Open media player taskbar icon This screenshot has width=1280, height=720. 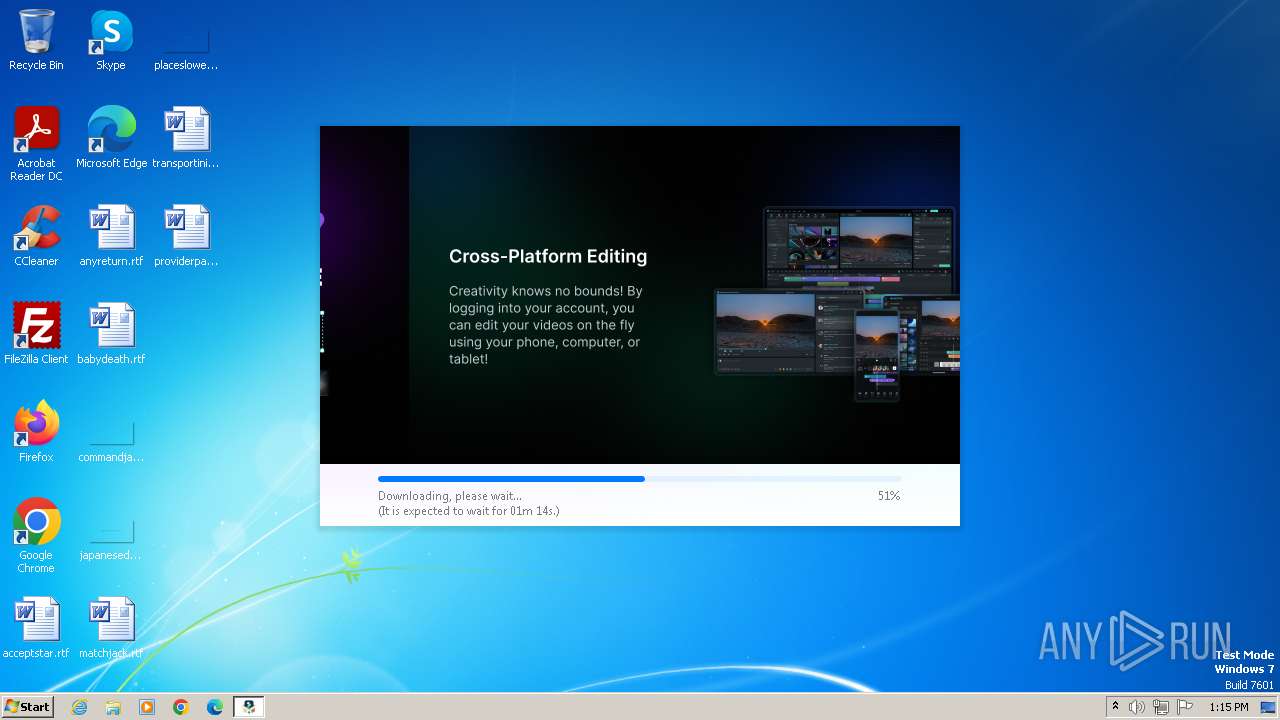(147, 707)
